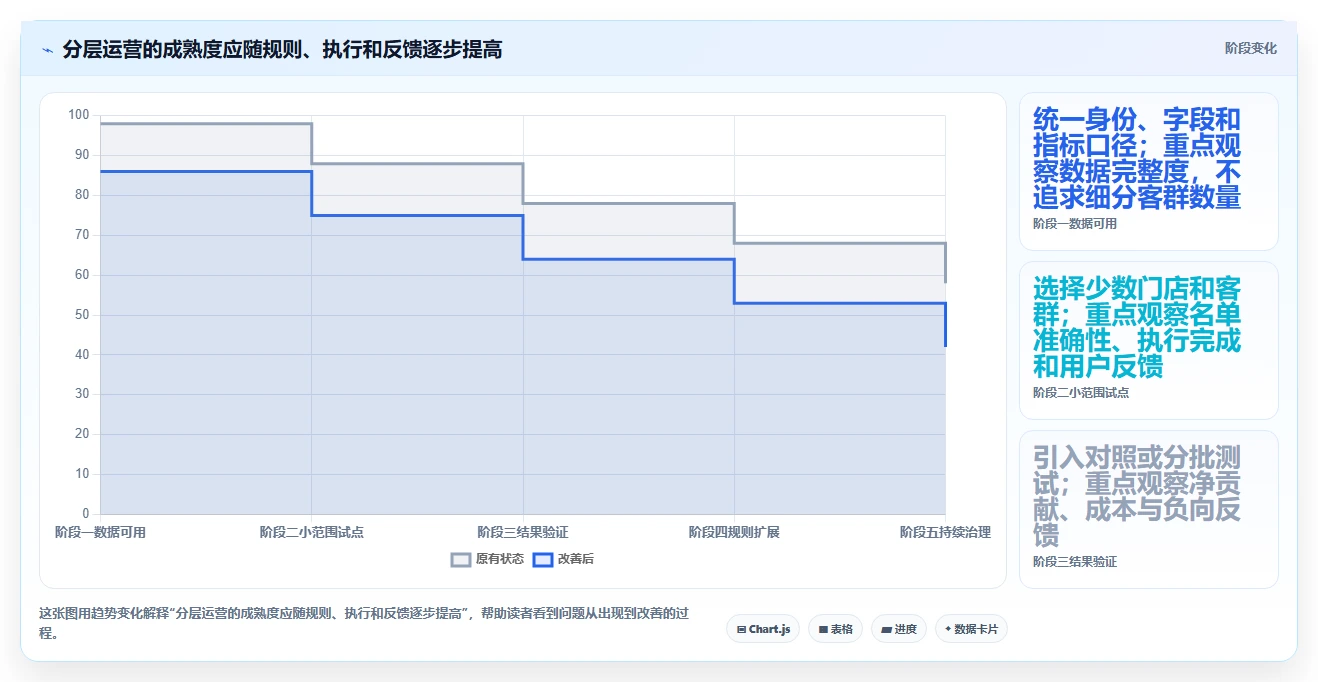Click the 阶段变化 label in header
Viewport: 1318px width, 682px height.
click(1250, 48)
